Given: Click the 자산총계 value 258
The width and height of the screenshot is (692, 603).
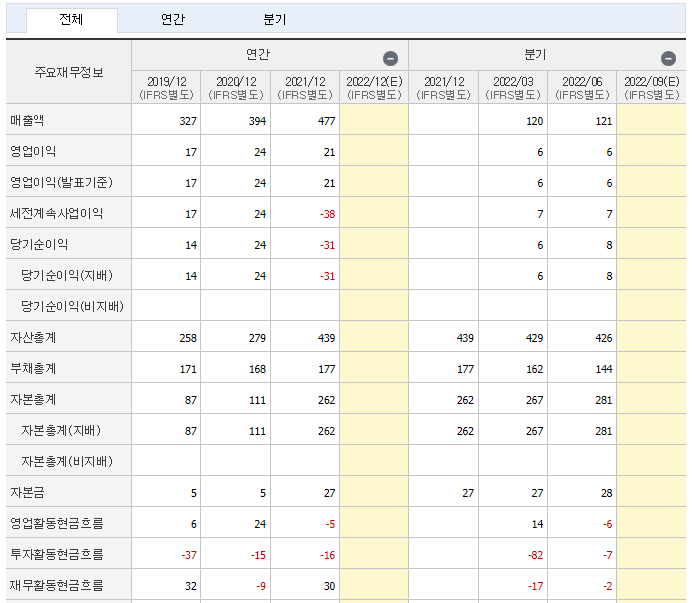Looking at the screenshot, I should pyautogui.click(x=188, y=338).
